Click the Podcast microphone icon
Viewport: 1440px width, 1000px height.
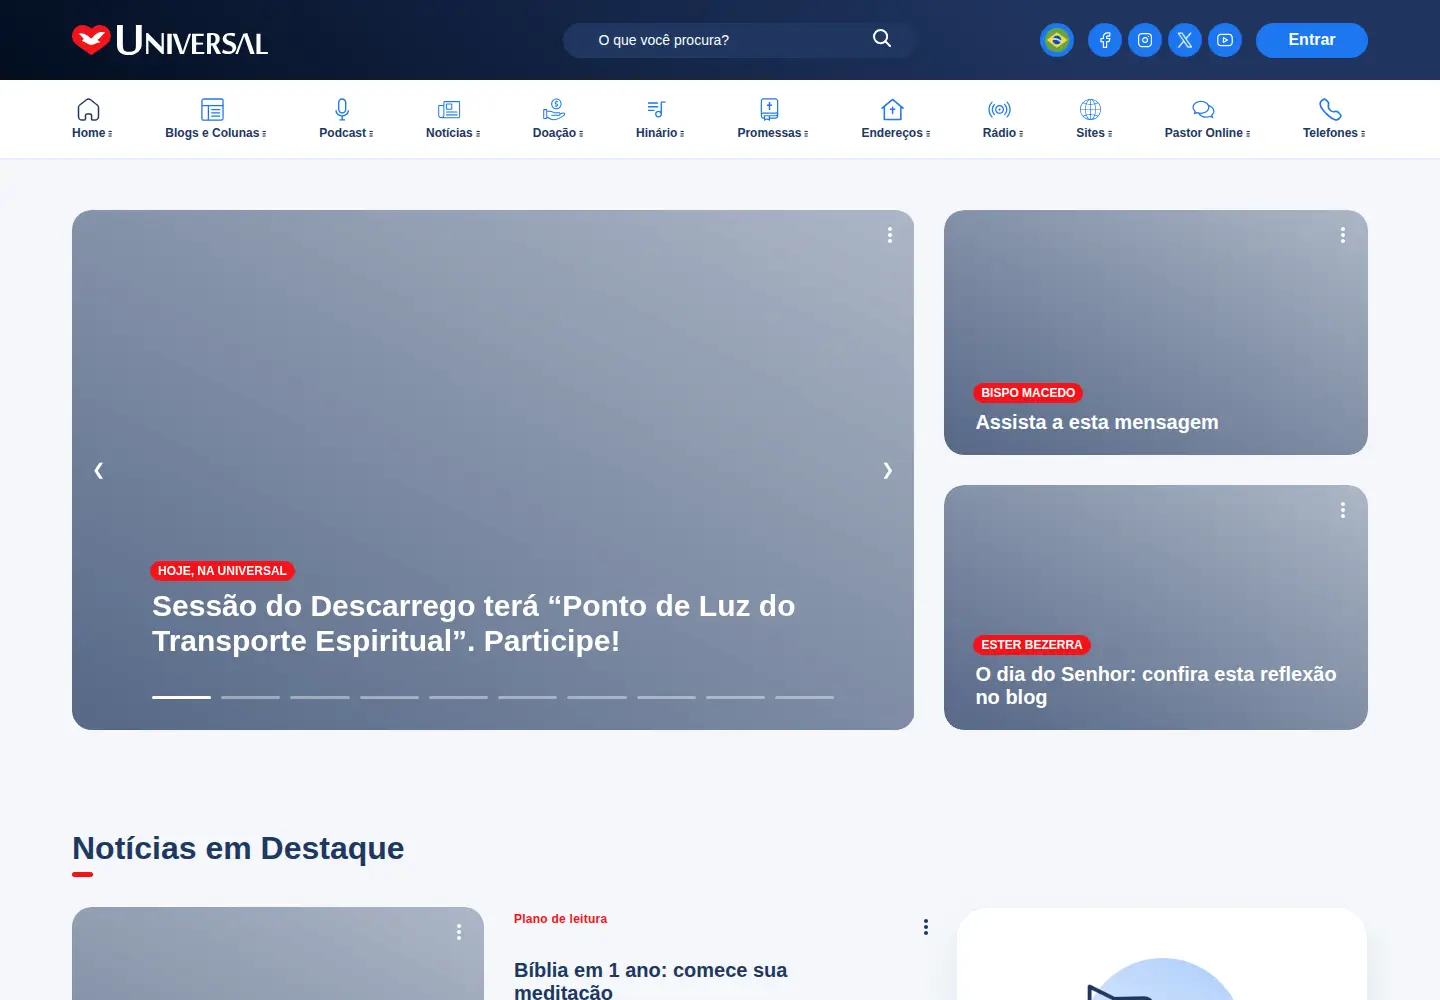pos(342,109)
